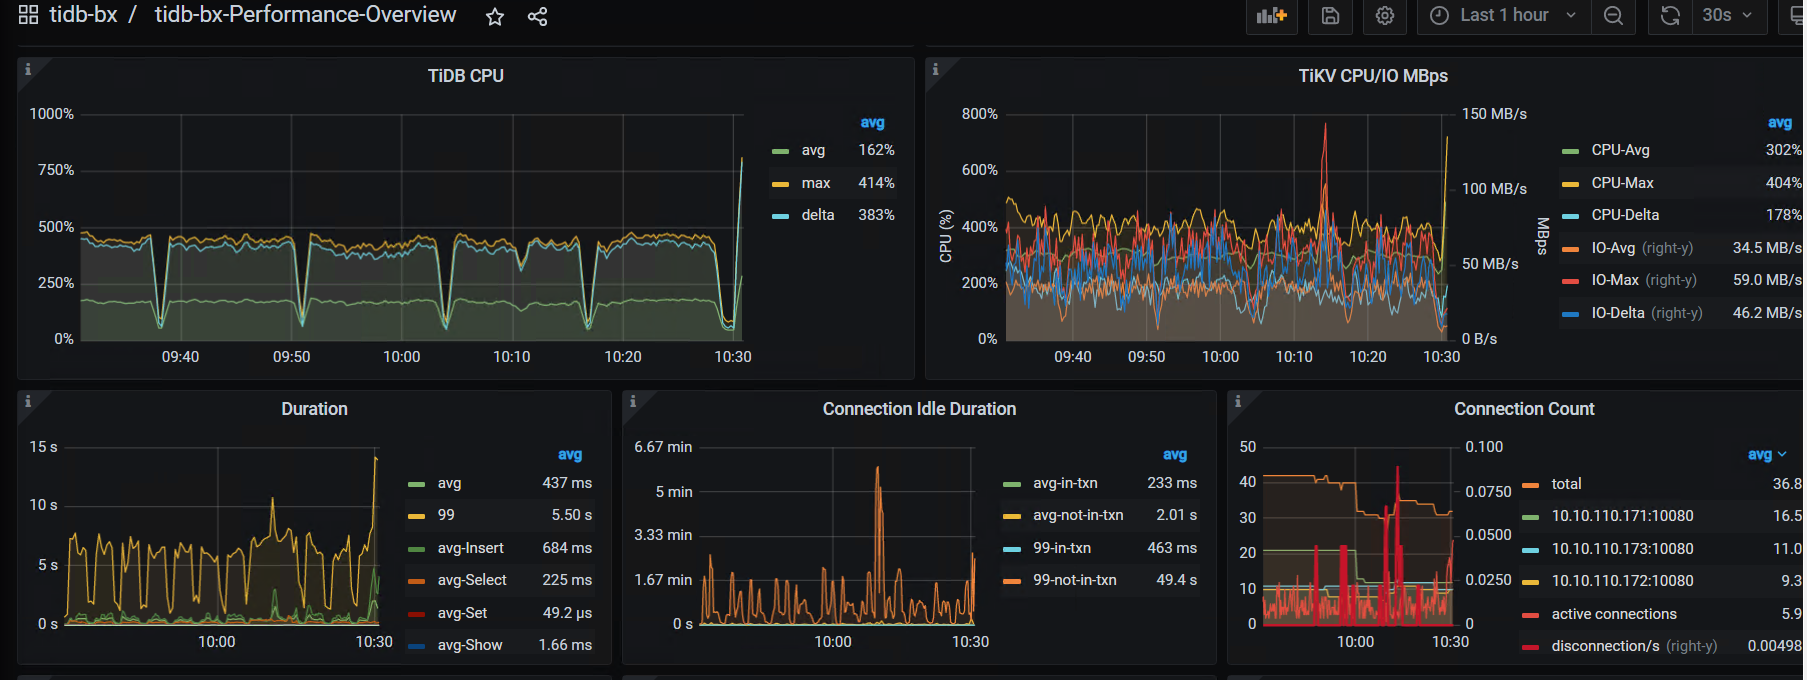Toggle avg-Insert series in Duration legend

[x=470, y=548]
